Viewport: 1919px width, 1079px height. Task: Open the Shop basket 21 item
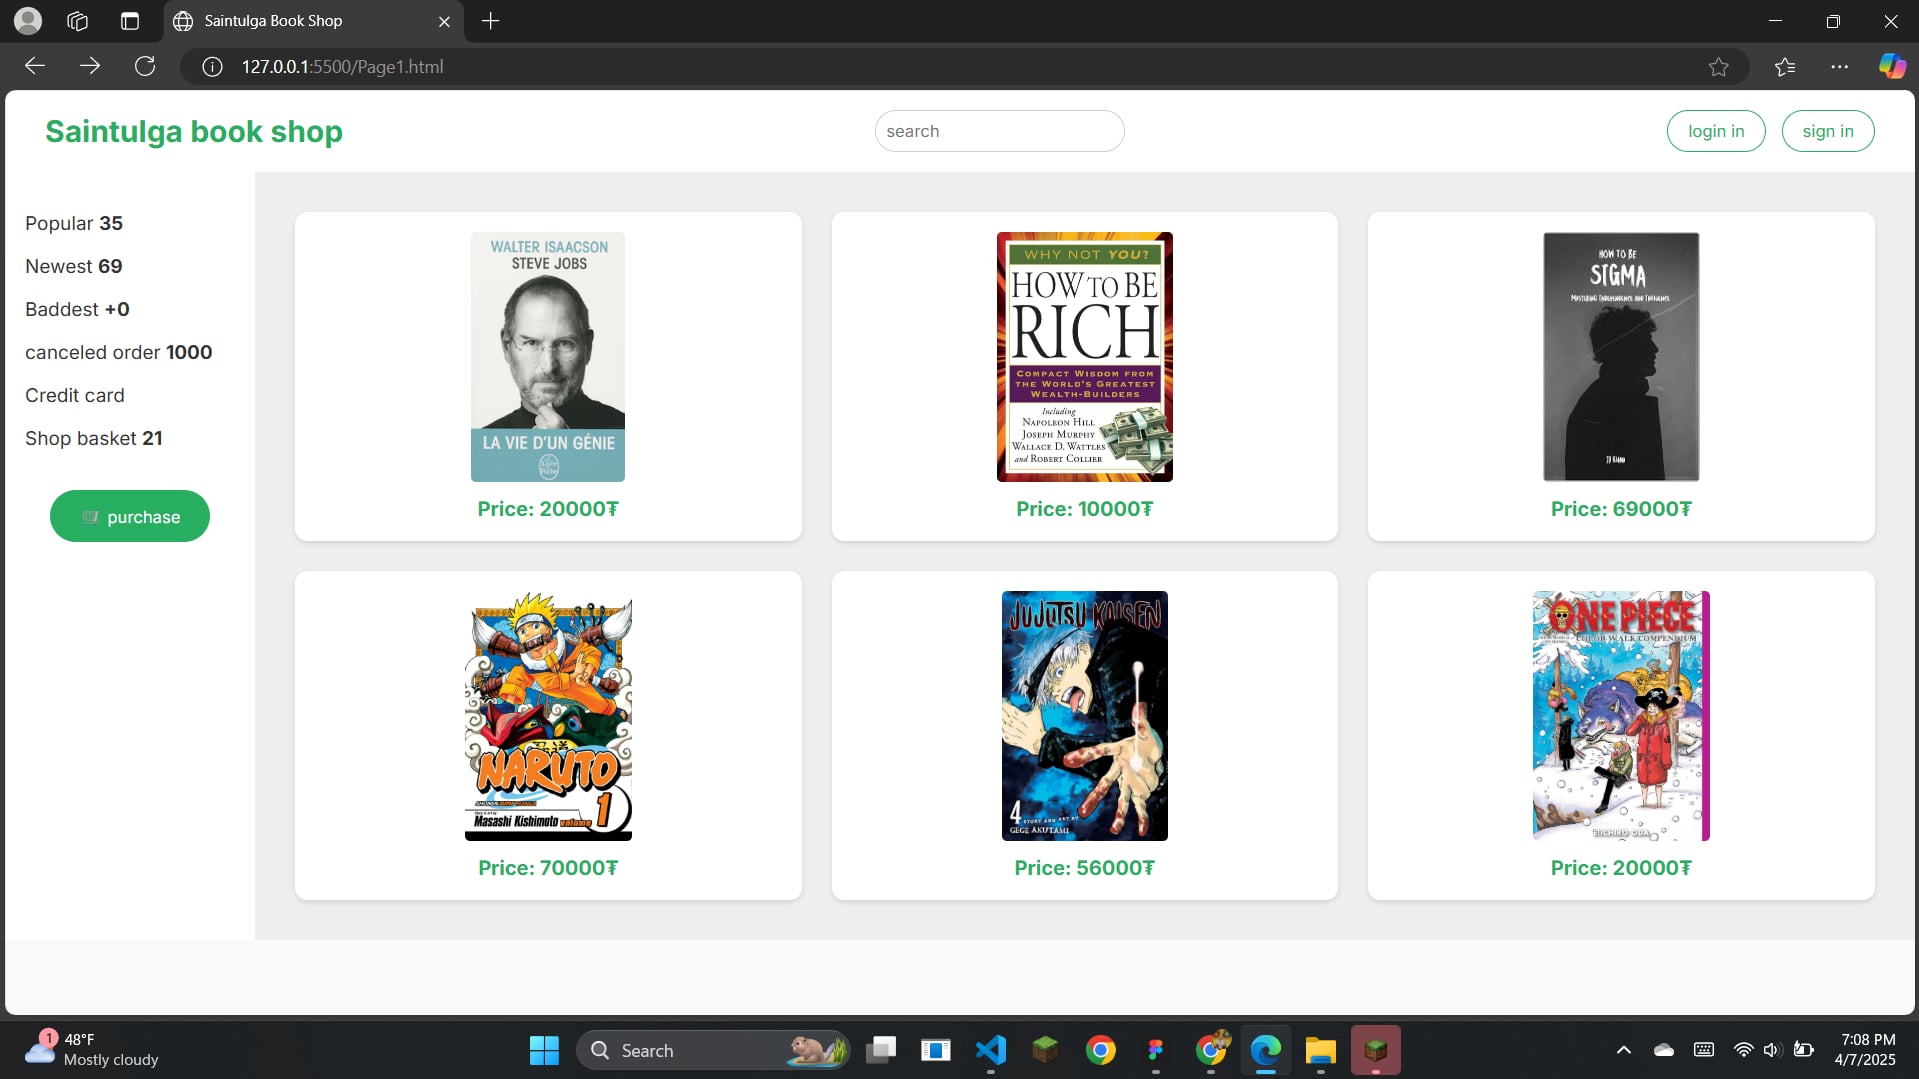pos(94,438)
